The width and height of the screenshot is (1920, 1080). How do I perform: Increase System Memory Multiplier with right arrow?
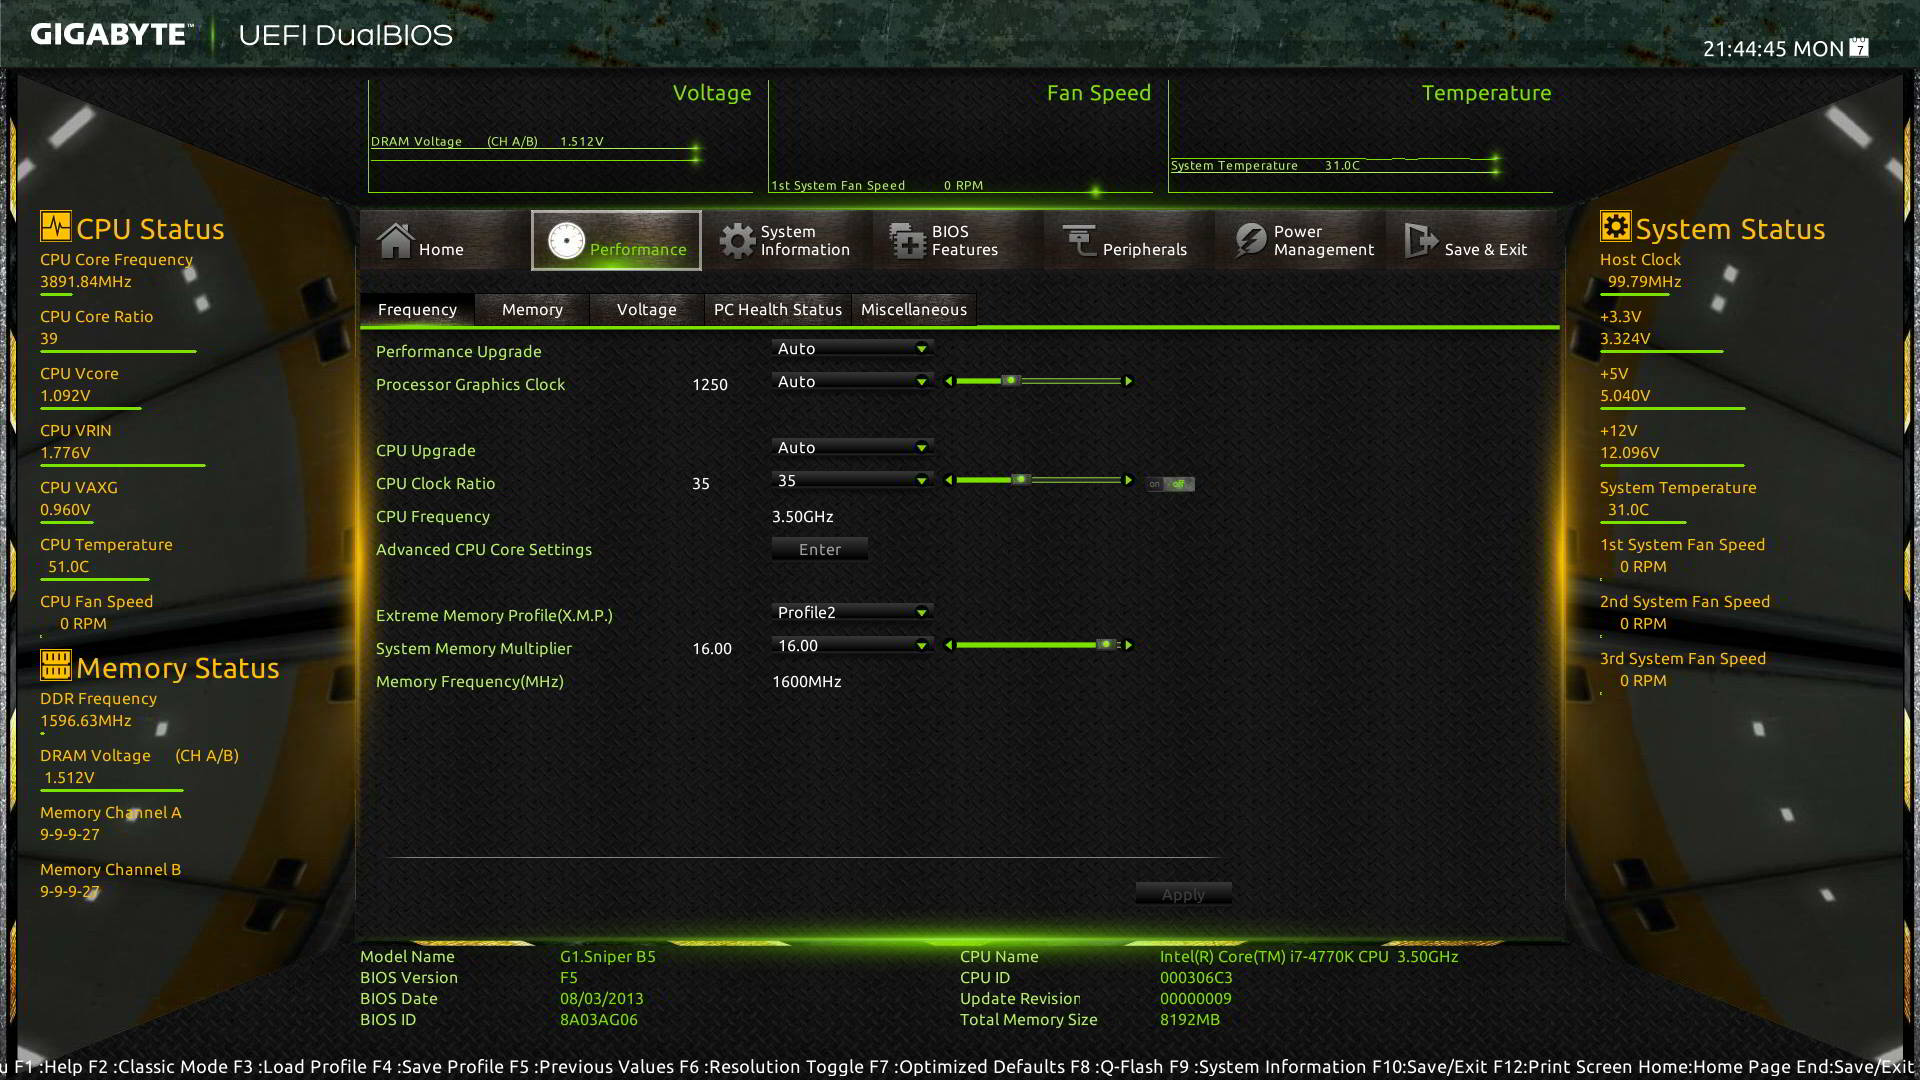1128,645
